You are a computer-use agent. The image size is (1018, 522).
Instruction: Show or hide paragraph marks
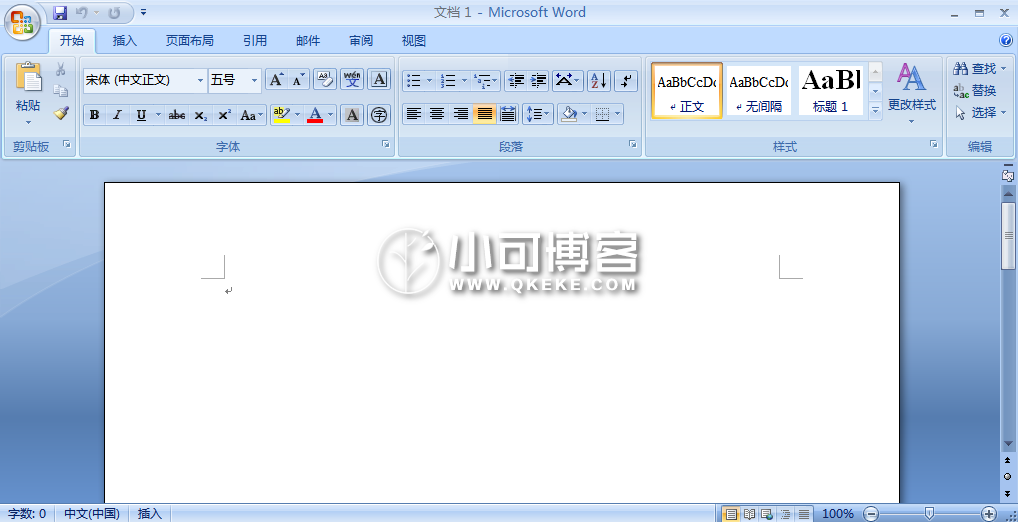626,81
